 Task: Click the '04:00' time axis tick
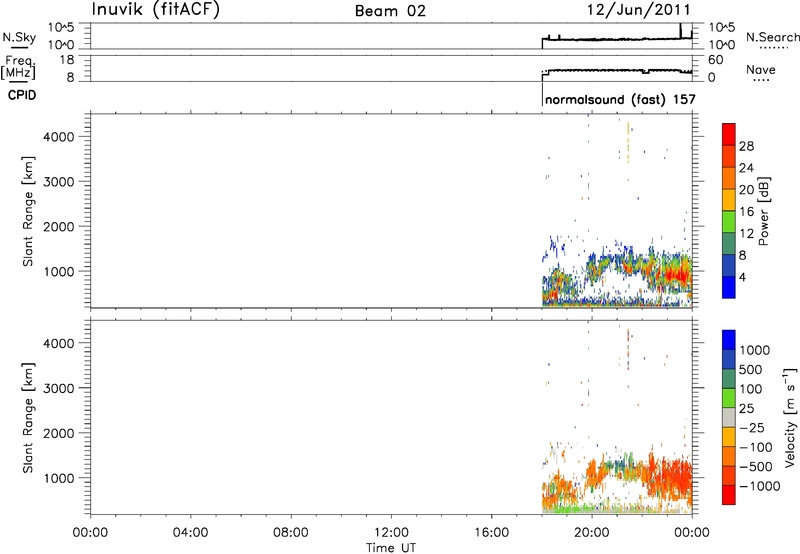[x=191, y=533]
